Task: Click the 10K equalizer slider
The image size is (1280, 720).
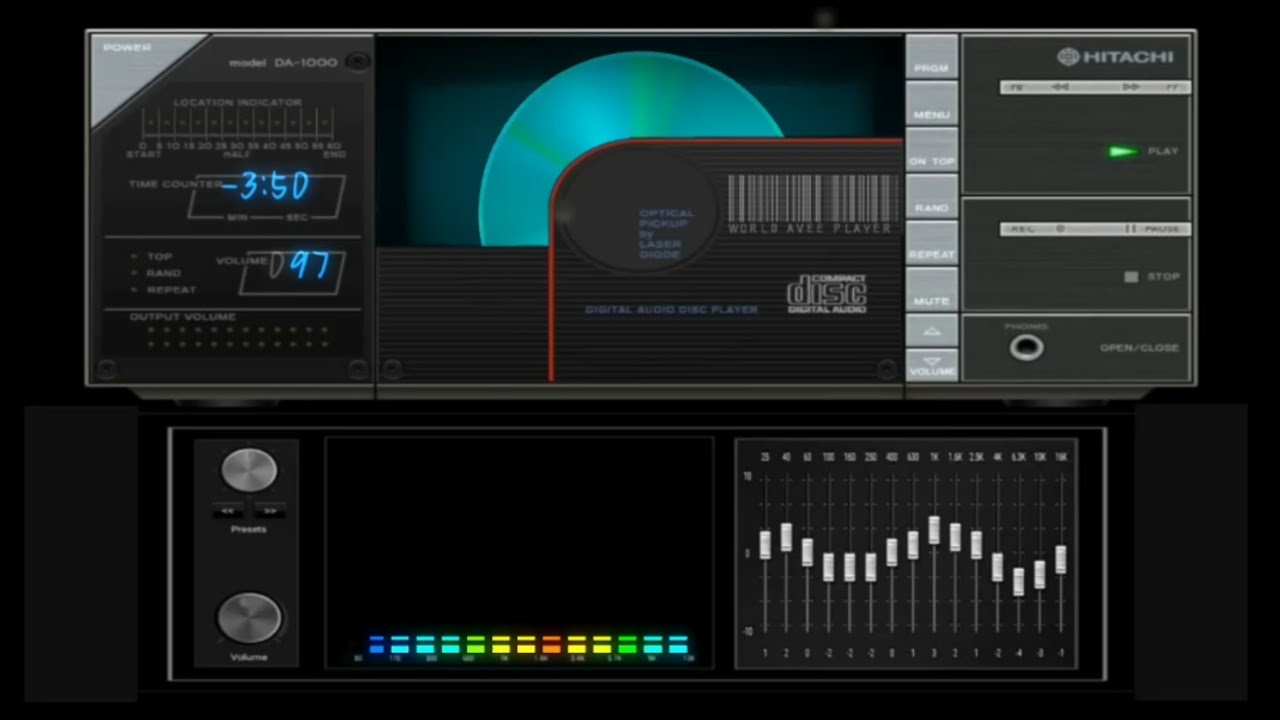Action: point(1039,574)
